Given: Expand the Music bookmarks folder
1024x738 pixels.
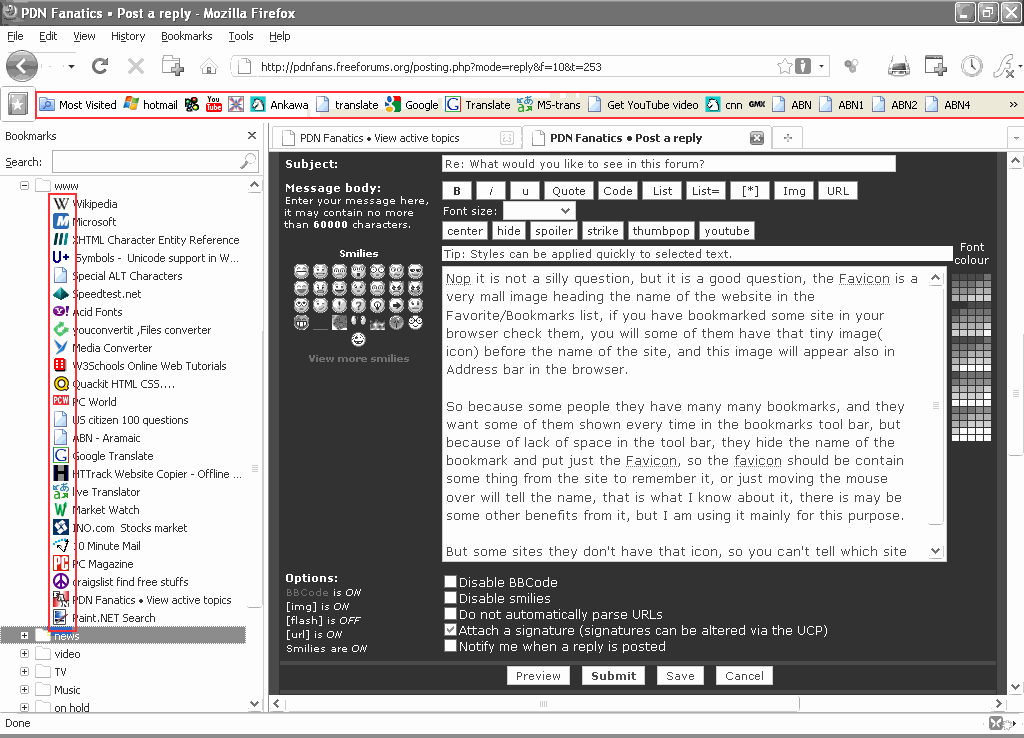Looking at the screenshot, I should [24, 689].
